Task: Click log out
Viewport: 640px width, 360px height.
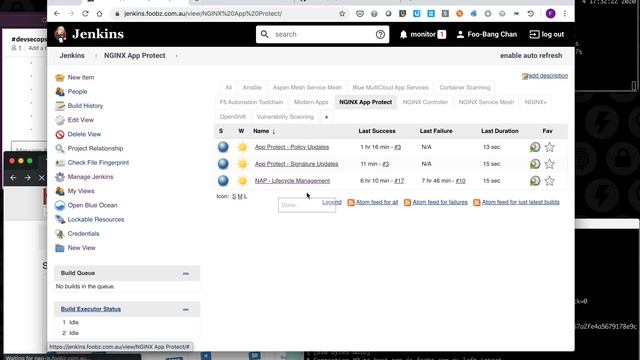Action: 547,34
